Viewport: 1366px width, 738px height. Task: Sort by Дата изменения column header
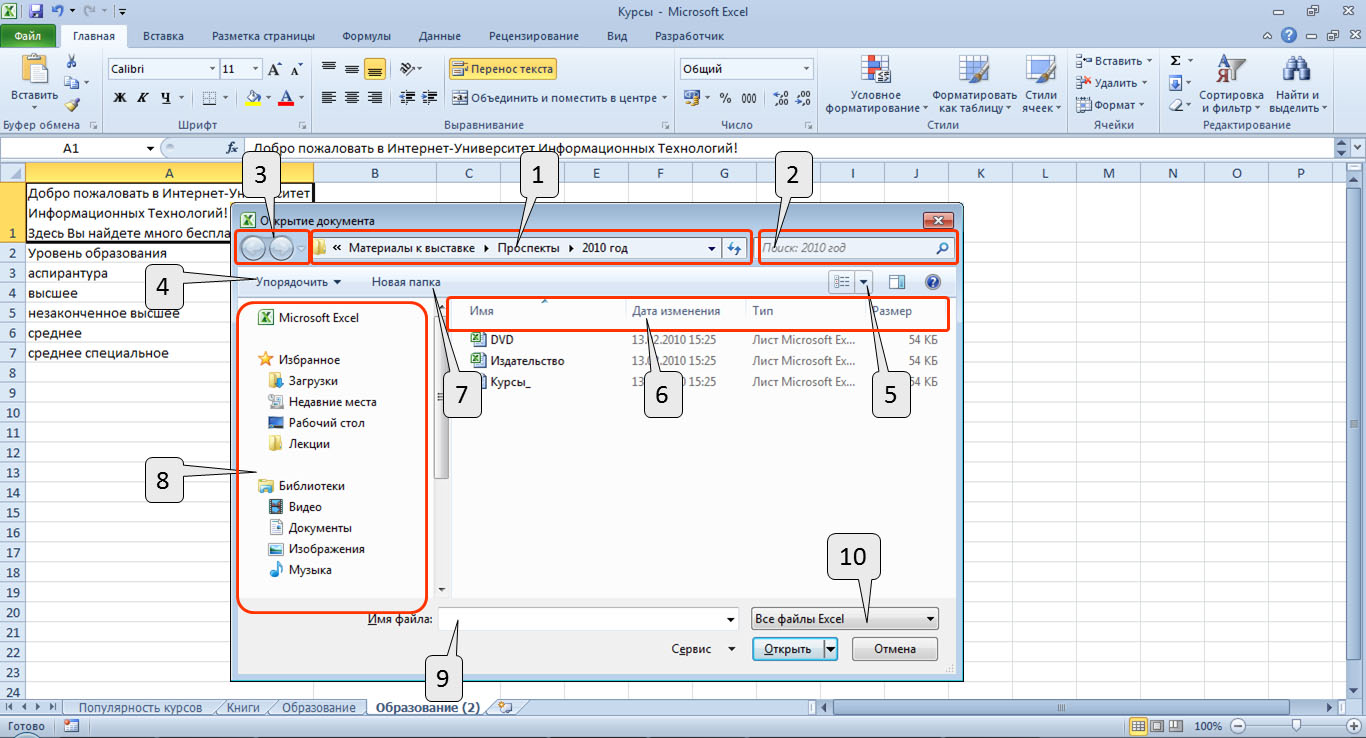tap(676, 311)
